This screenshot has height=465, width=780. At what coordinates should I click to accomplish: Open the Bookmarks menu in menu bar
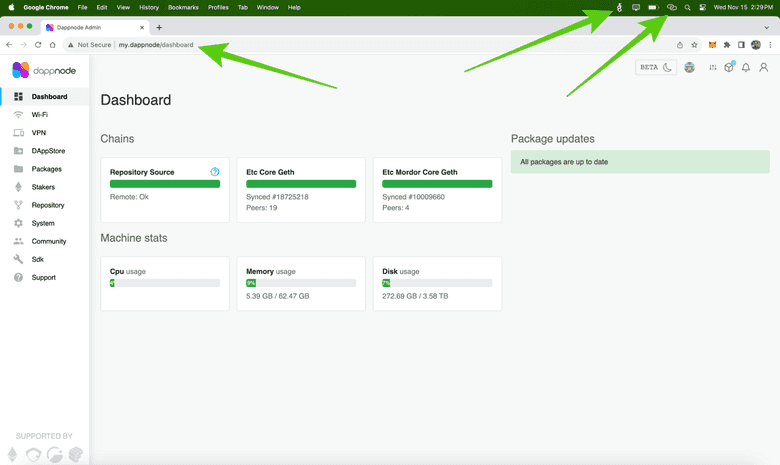tap(183, 7)
